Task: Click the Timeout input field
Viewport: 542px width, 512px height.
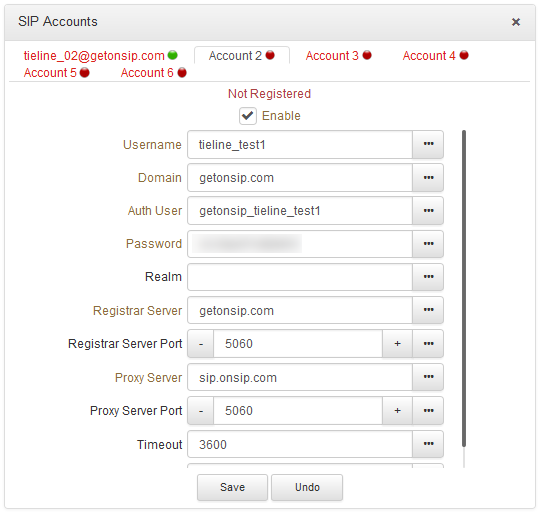Action: point(300,444)
